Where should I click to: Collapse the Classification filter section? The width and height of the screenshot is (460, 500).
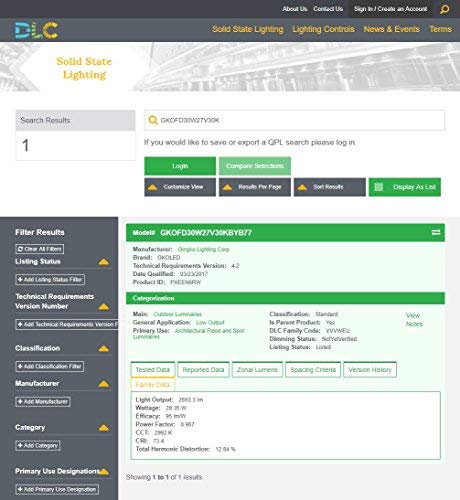click(104, 349)
